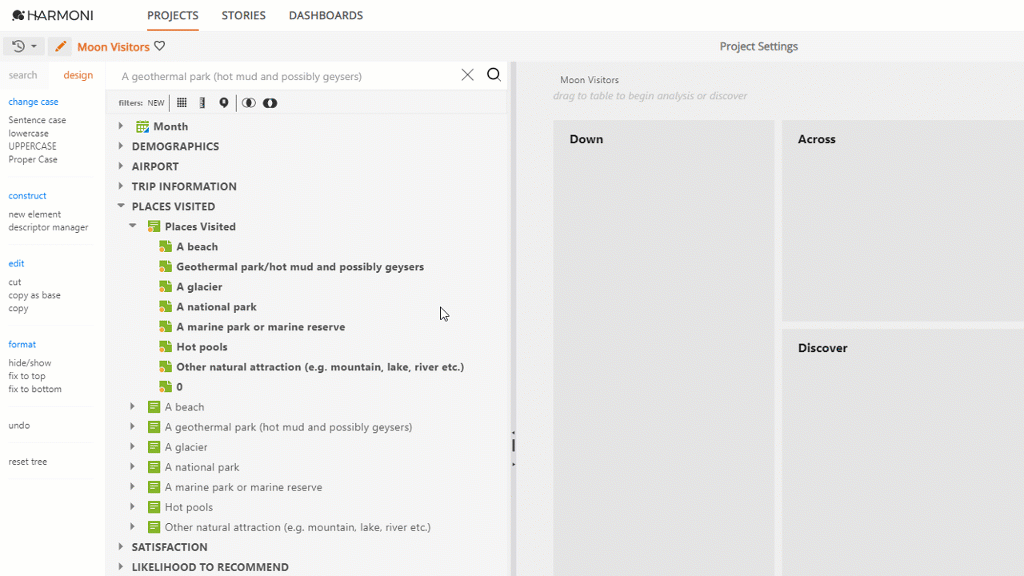Expand the AIRPORT group

(121, 166)
